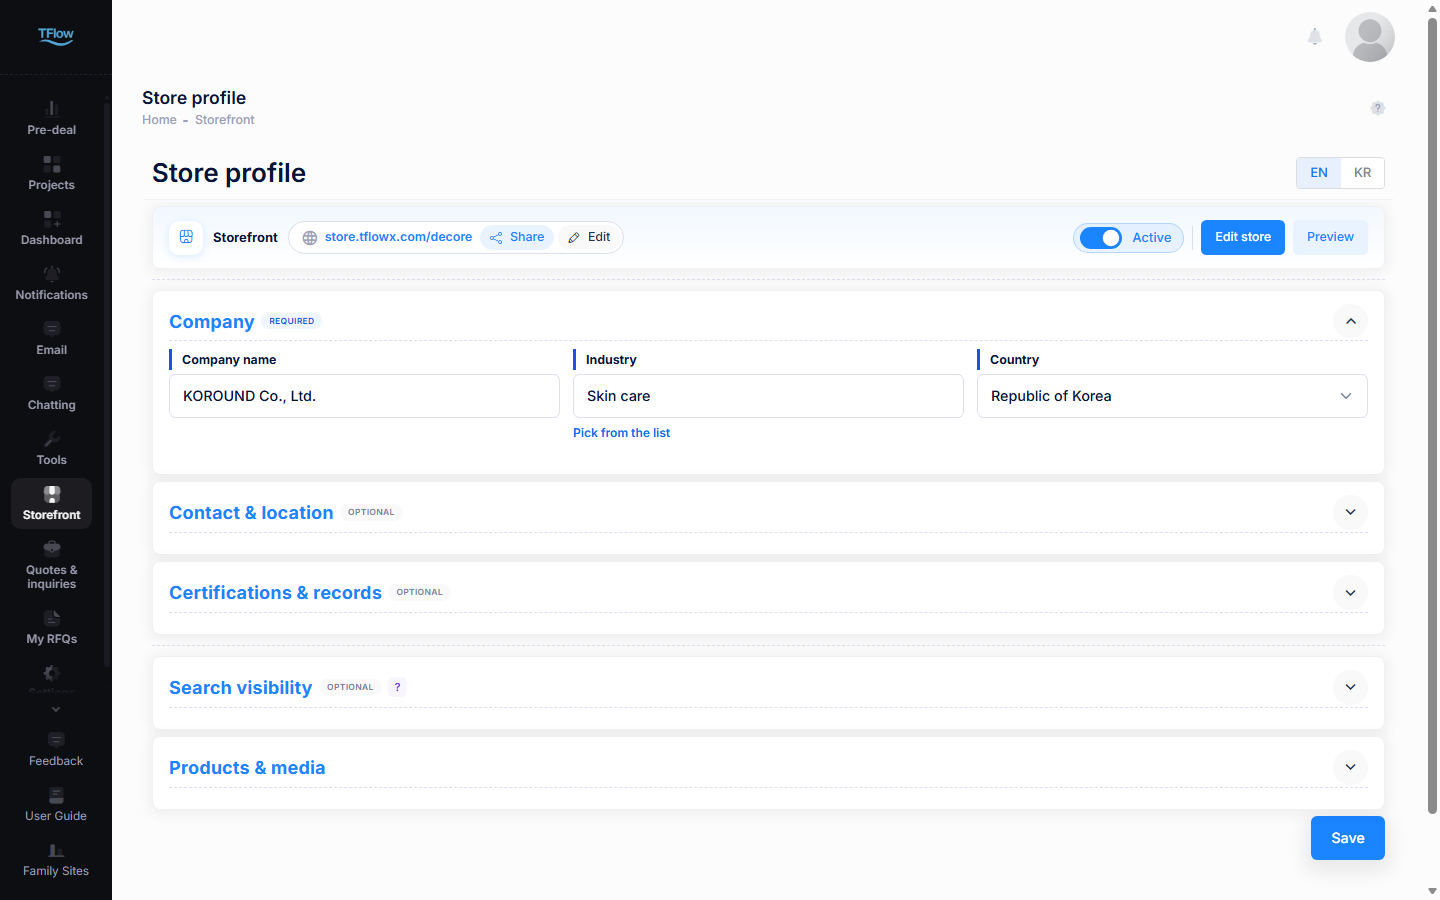The image size is (1440, 900).
Task: Expand the sidebar's more-items chevron
Action: tap(56, 709)
